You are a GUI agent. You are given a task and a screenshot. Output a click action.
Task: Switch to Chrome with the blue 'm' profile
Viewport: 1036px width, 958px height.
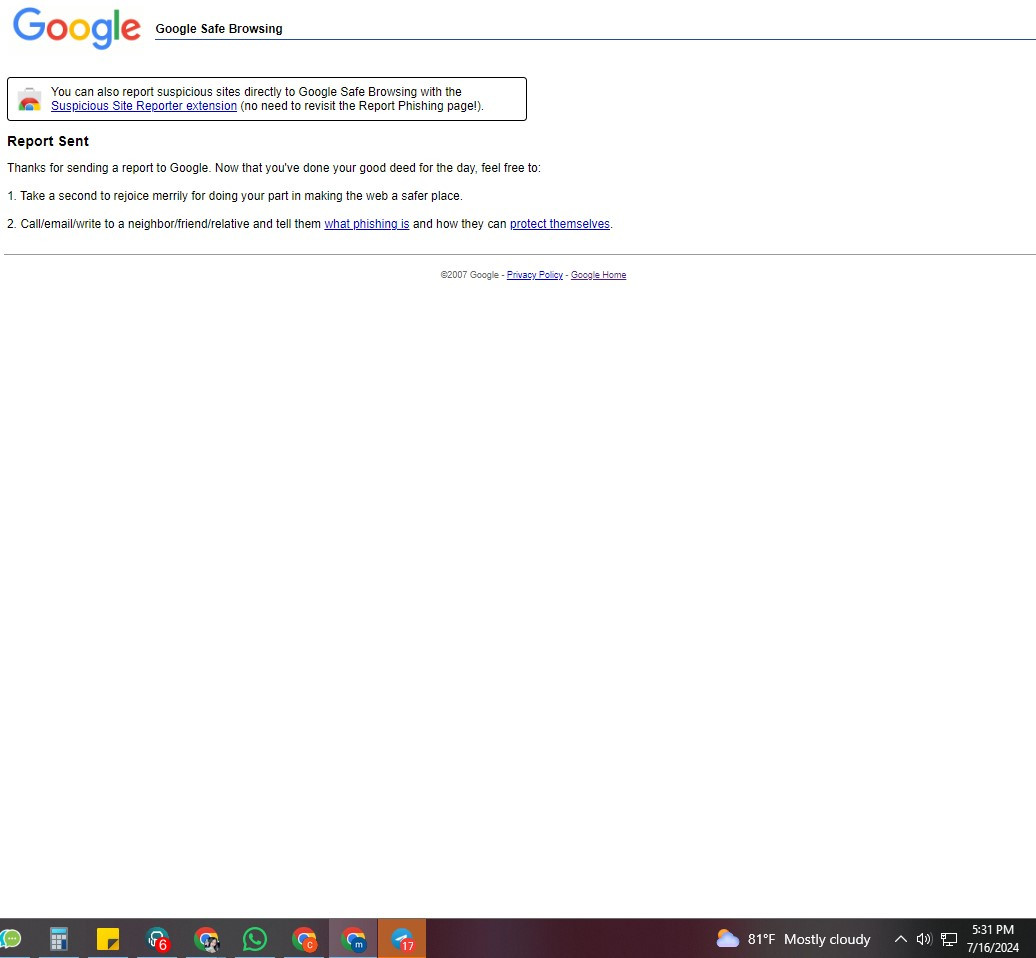353,939
